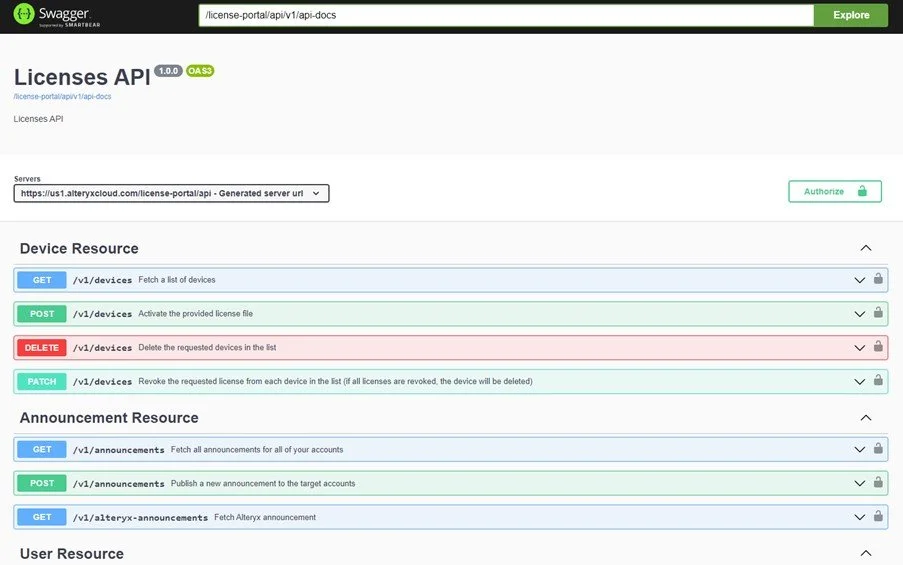The height and width of the screenshot is (565, 903).
Task: Click the 1.0.0 version badge
Action: 168,71
